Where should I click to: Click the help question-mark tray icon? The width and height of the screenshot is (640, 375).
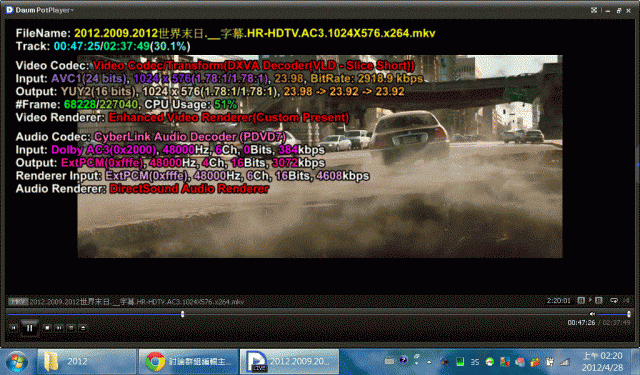pos(403,359)
